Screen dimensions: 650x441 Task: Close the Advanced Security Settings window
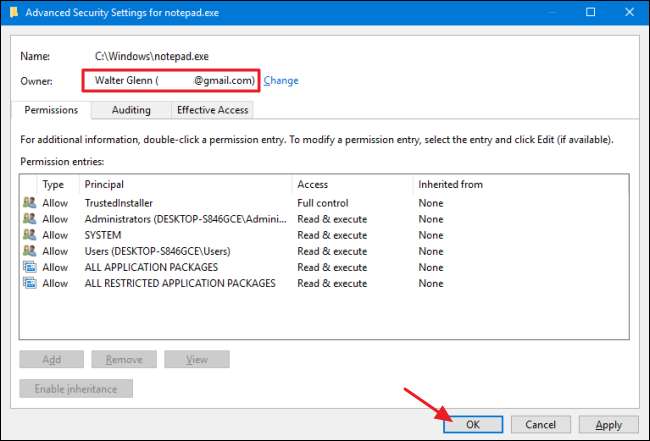click(625, 13)
